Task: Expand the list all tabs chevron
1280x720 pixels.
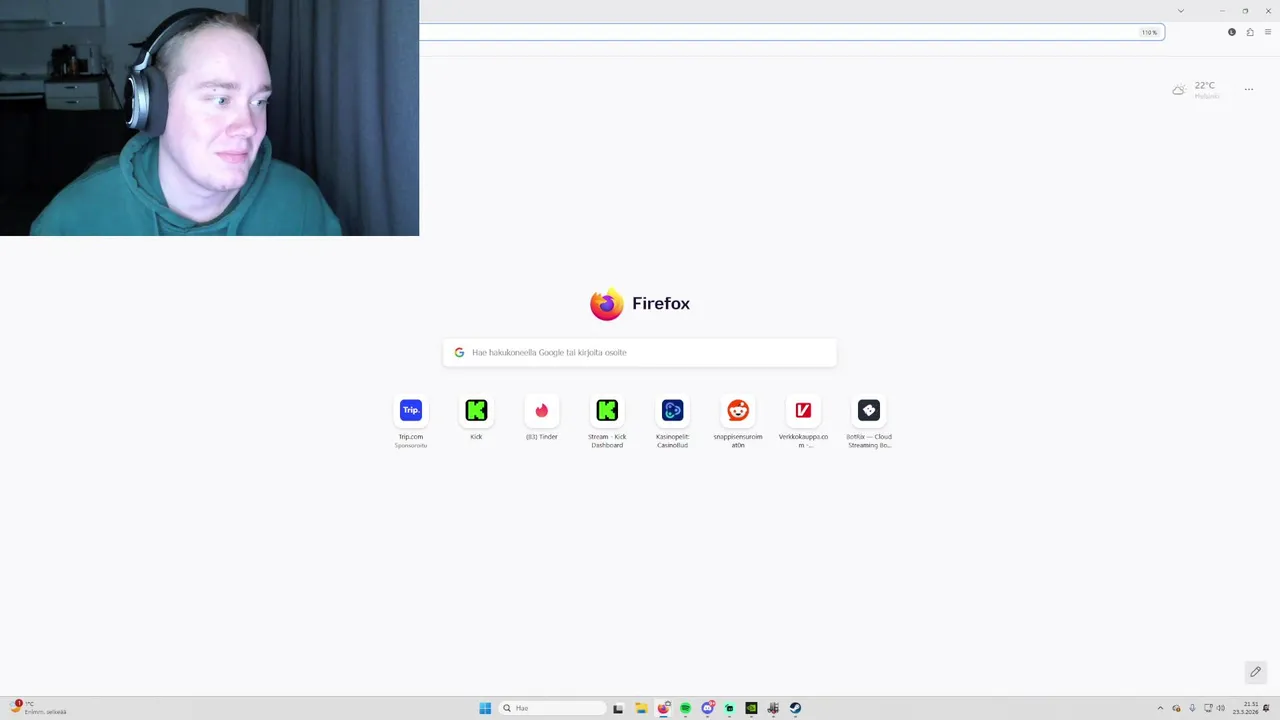Action: (x=1181, y=10)
